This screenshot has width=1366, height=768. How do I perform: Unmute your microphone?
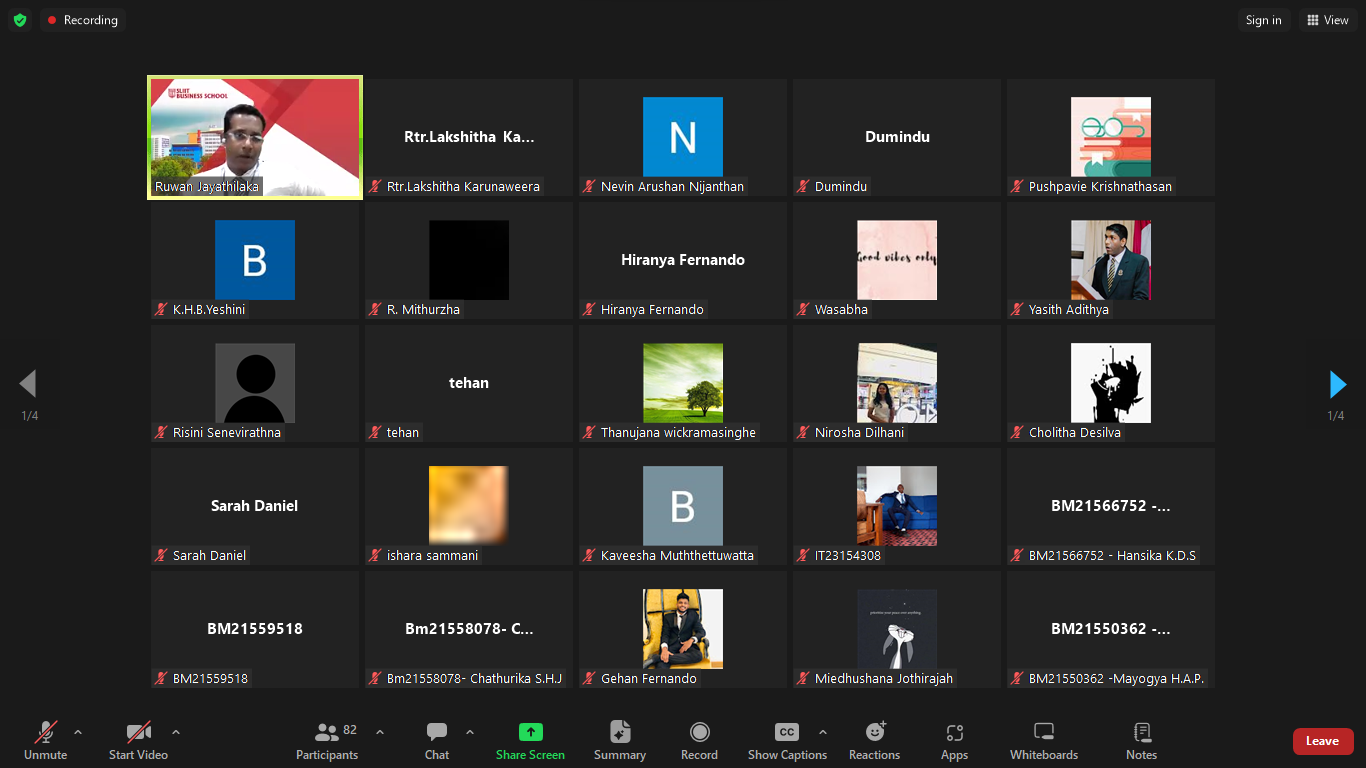tap(44, 740)
